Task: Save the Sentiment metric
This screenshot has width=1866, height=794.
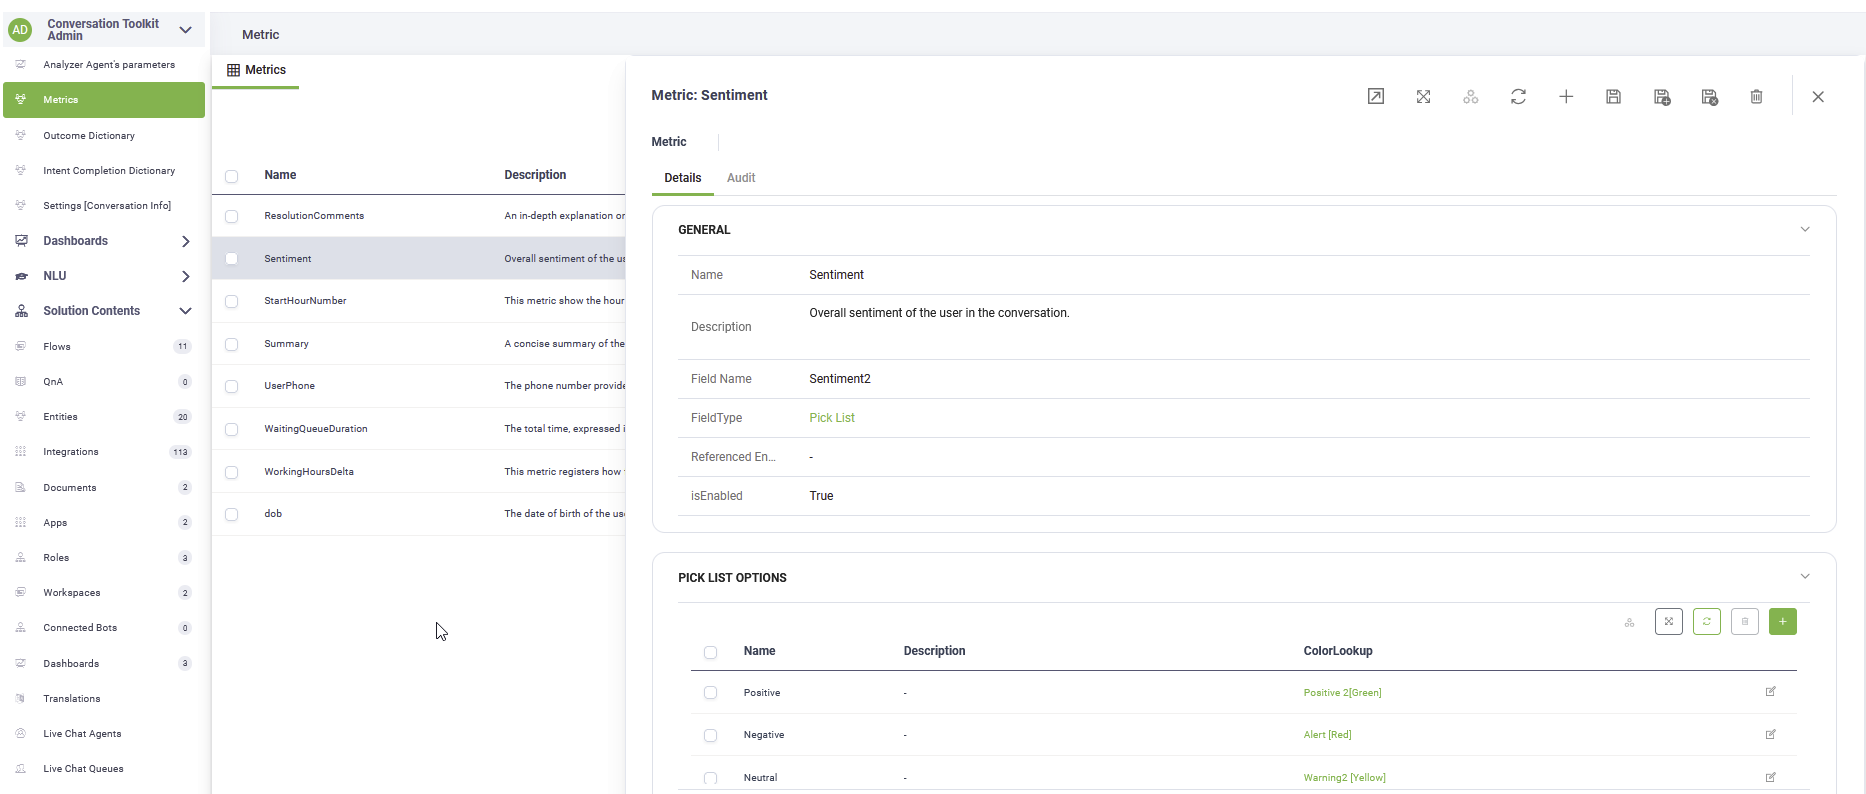Action: click(x=1613, y=97)
